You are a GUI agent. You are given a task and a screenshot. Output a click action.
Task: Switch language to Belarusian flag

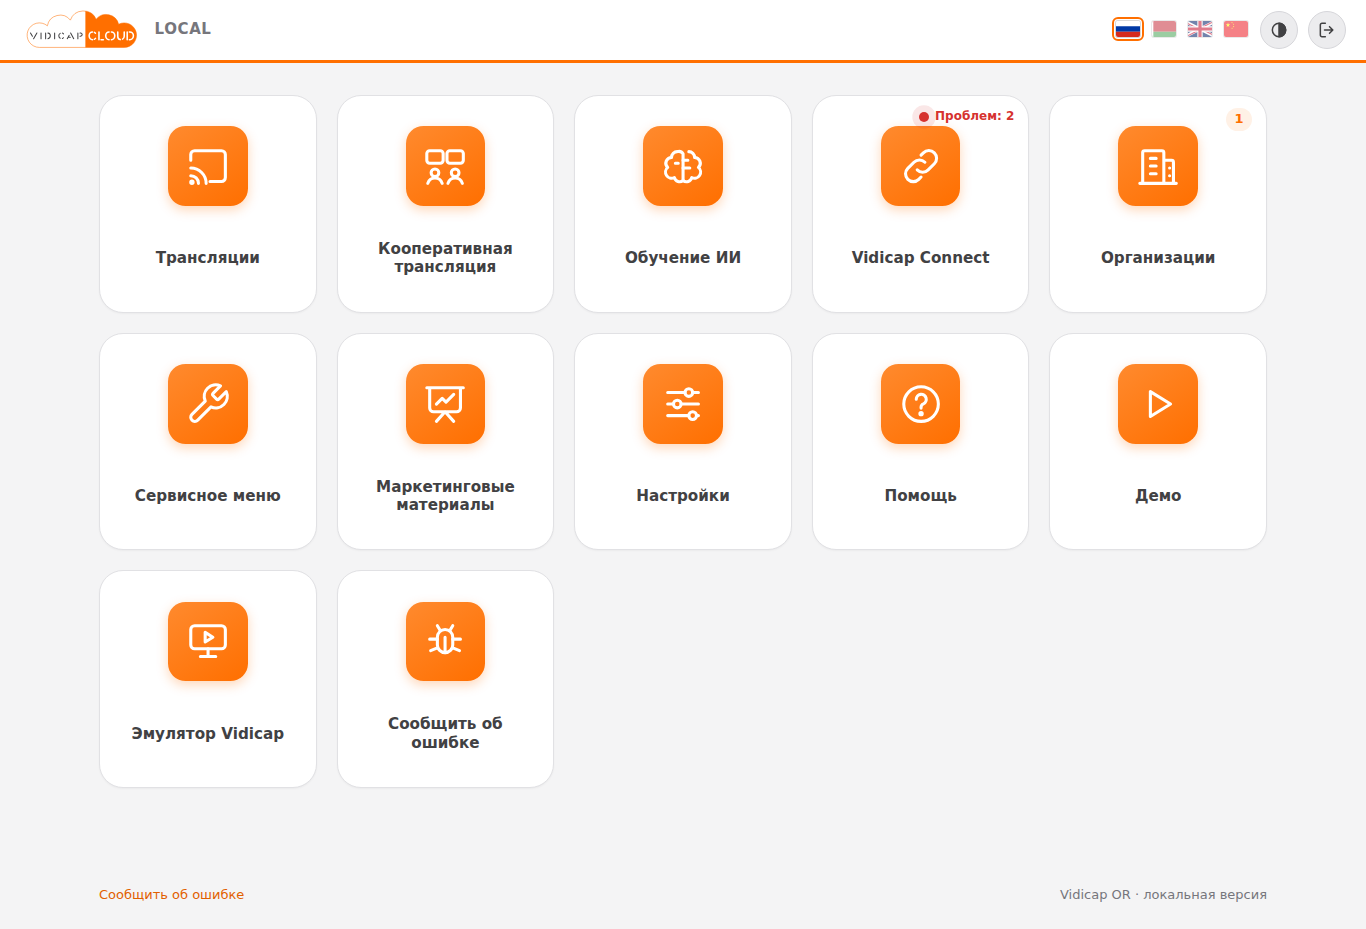1164,29
